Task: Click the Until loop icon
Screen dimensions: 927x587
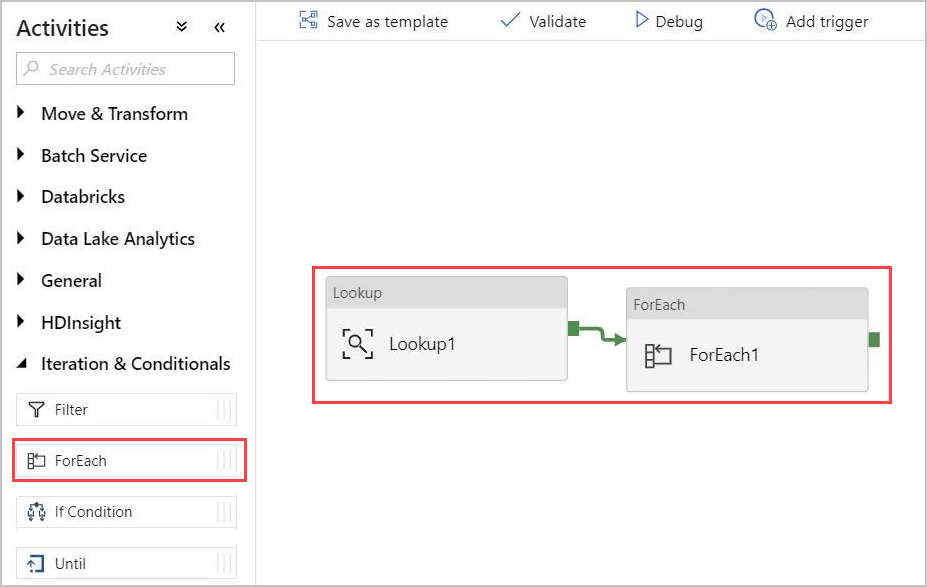Action: tap(35, 563)
